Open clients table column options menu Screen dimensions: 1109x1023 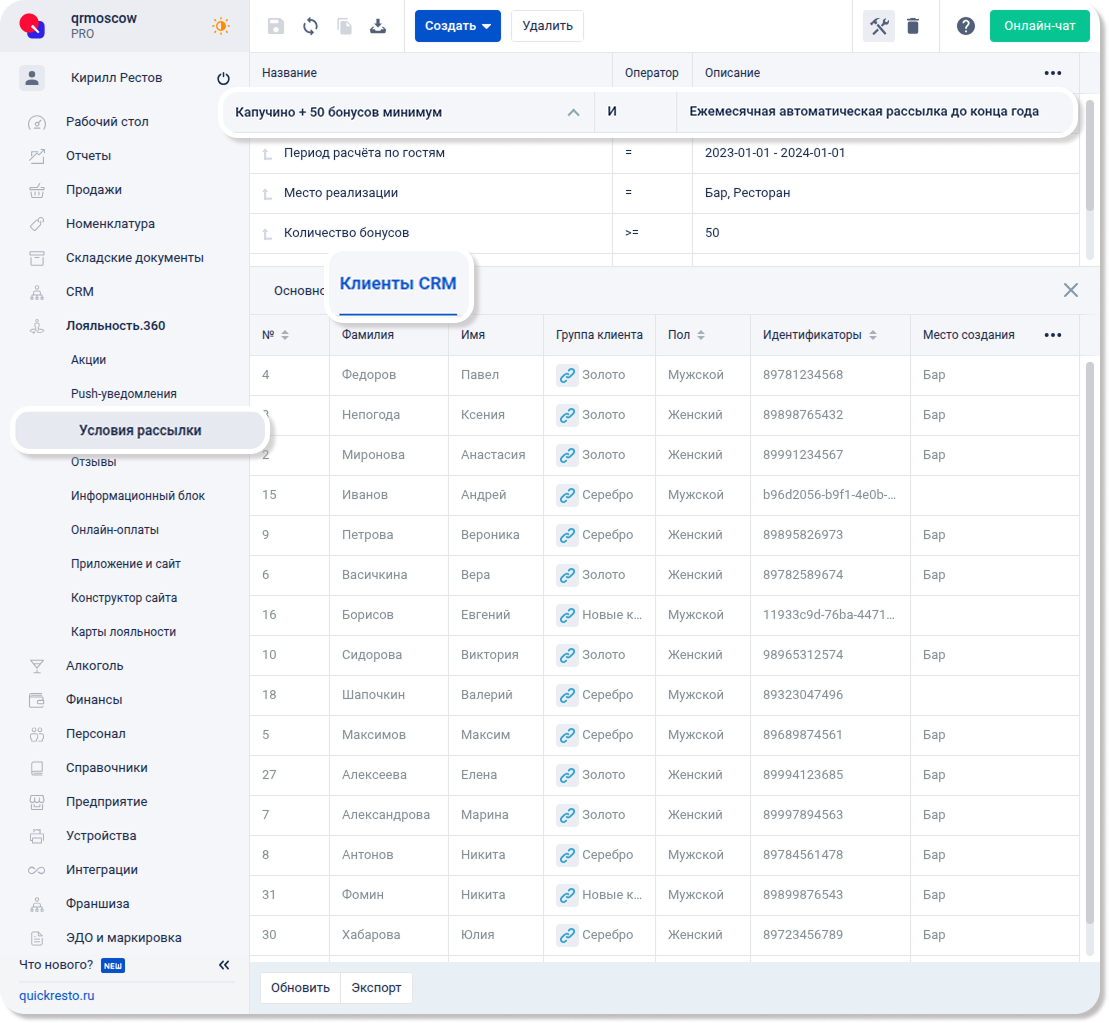1052,335
